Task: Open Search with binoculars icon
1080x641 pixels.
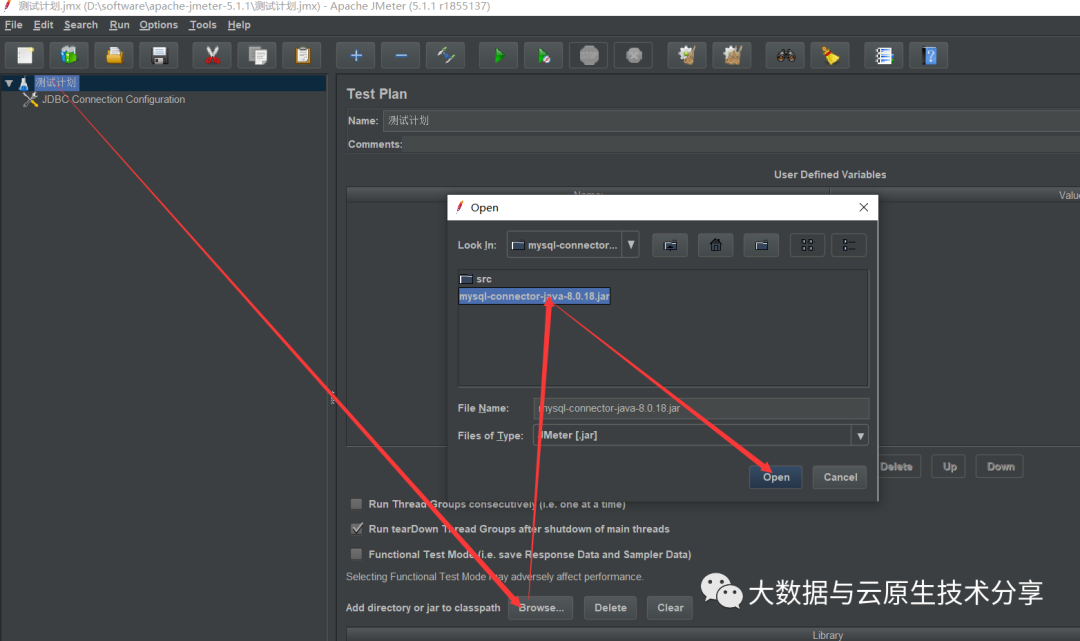Action: (785, 56)
